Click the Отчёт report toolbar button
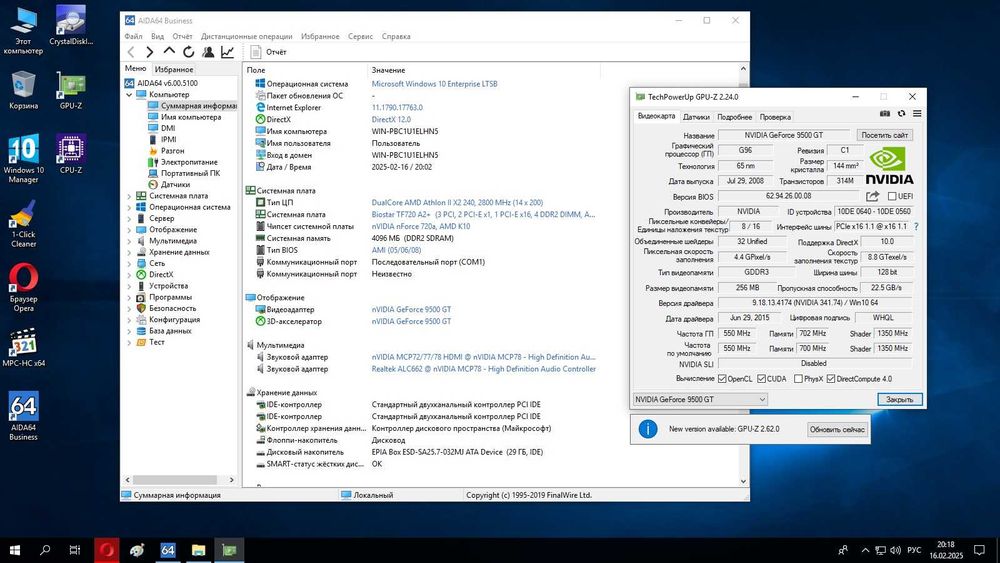 (x=268, y=52)
